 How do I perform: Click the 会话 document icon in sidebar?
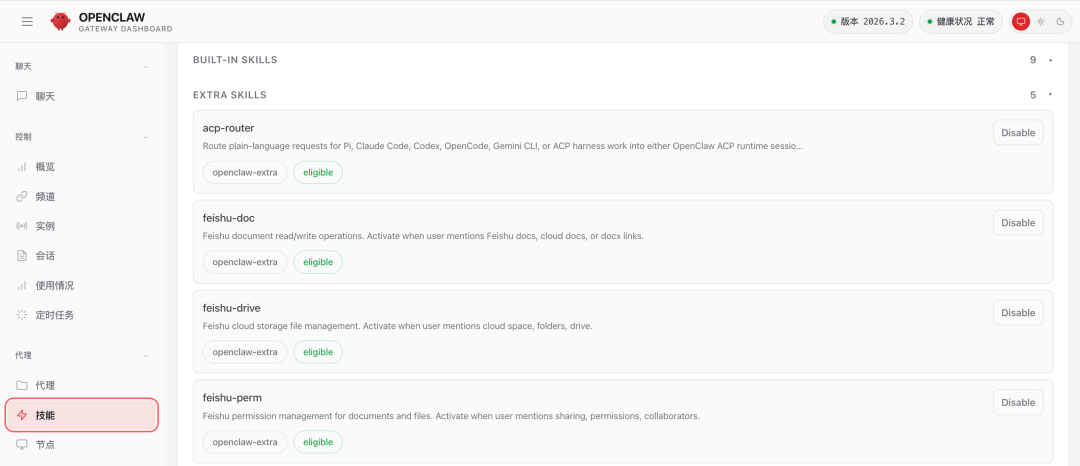[22, 256]
